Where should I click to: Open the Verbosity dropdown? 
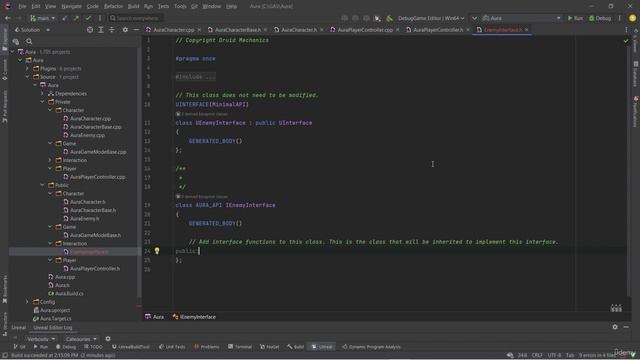point(41,339)
